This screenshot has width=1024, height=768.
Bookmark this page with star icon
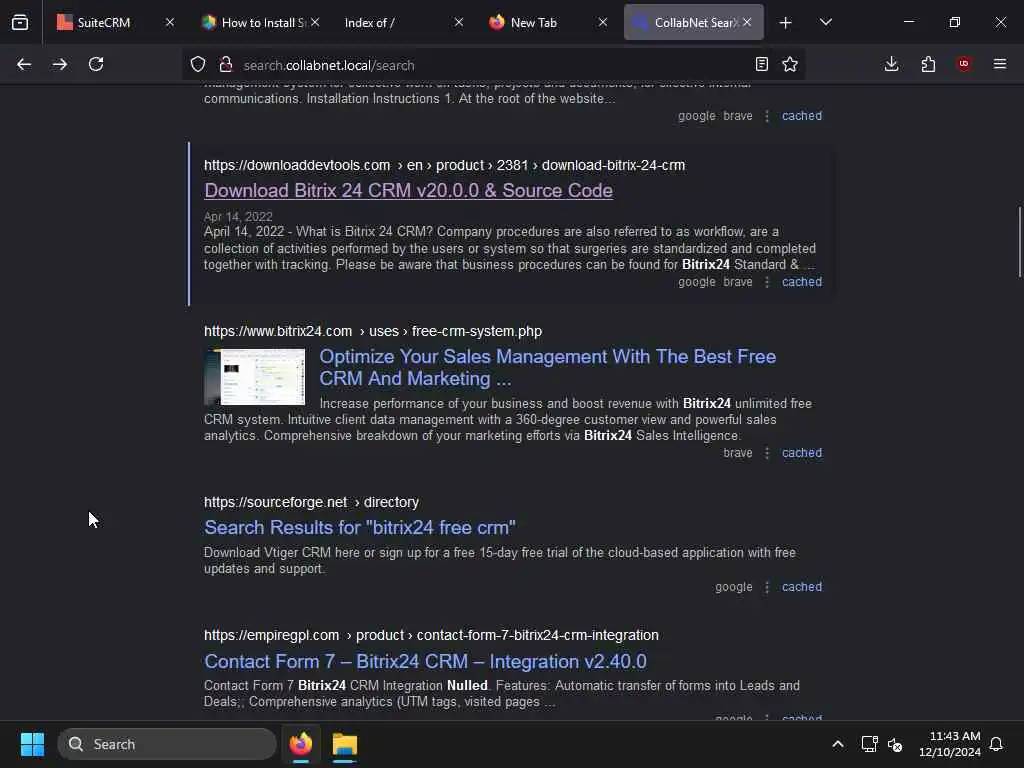pos(790,64)
